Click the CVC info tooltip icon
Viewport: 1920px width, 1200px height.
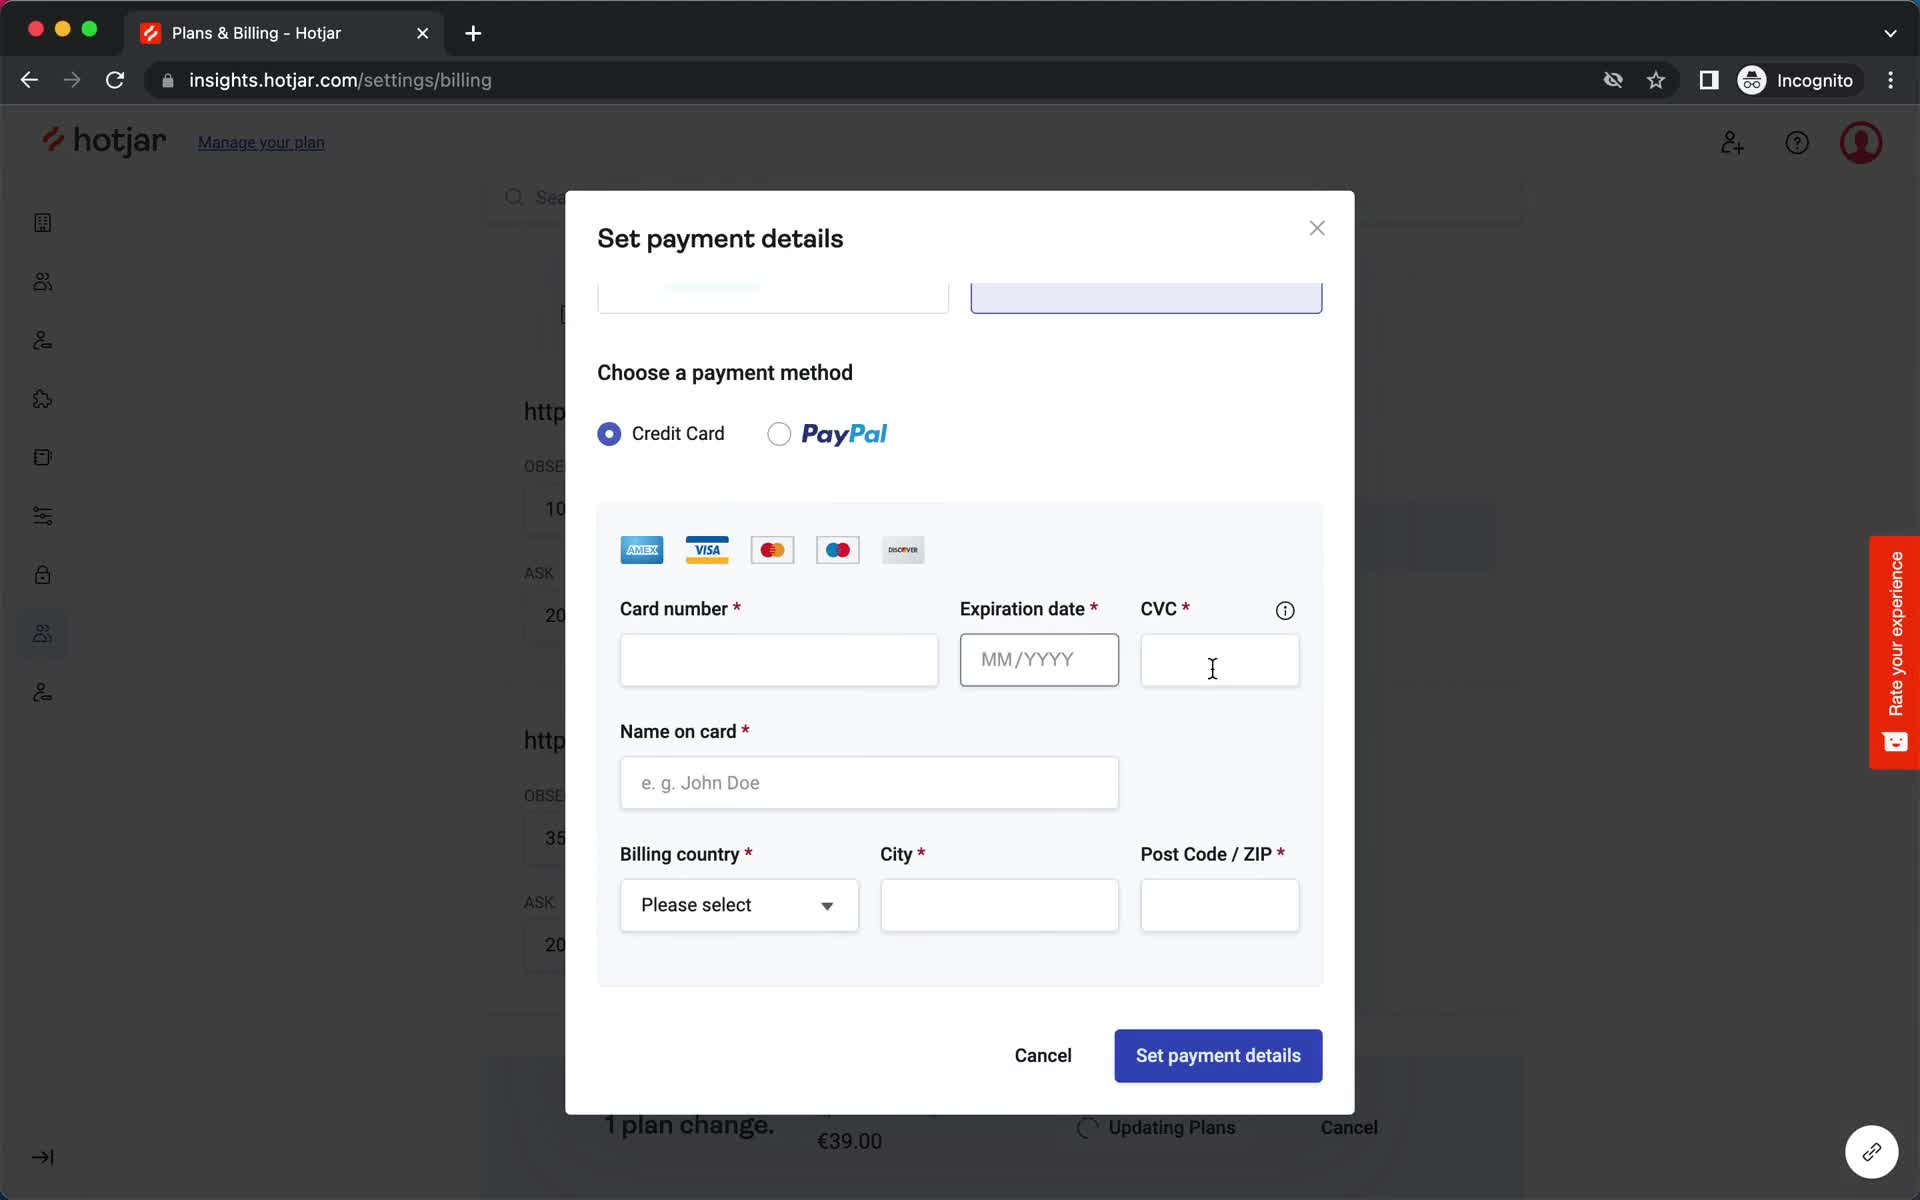(1284, 608)
